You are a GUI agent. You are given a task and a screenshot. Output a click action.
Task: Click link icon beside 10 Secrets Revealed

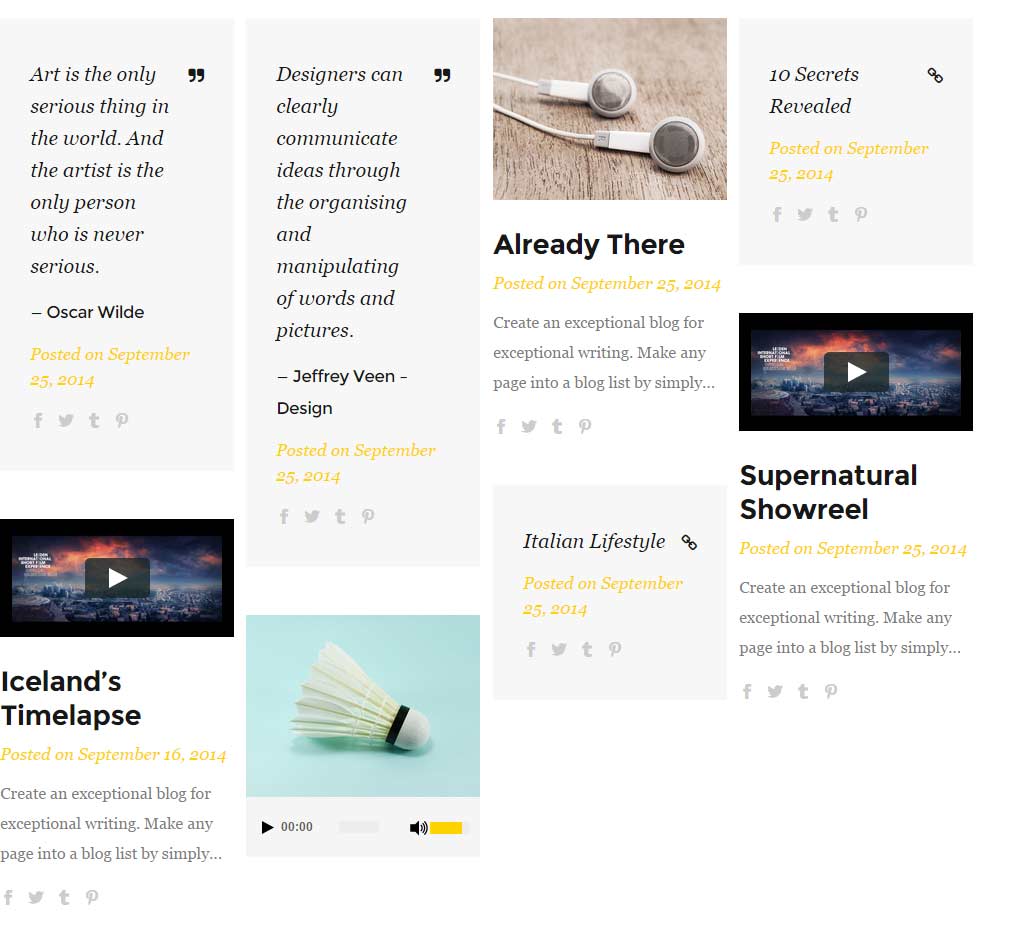tap(935, 75)
